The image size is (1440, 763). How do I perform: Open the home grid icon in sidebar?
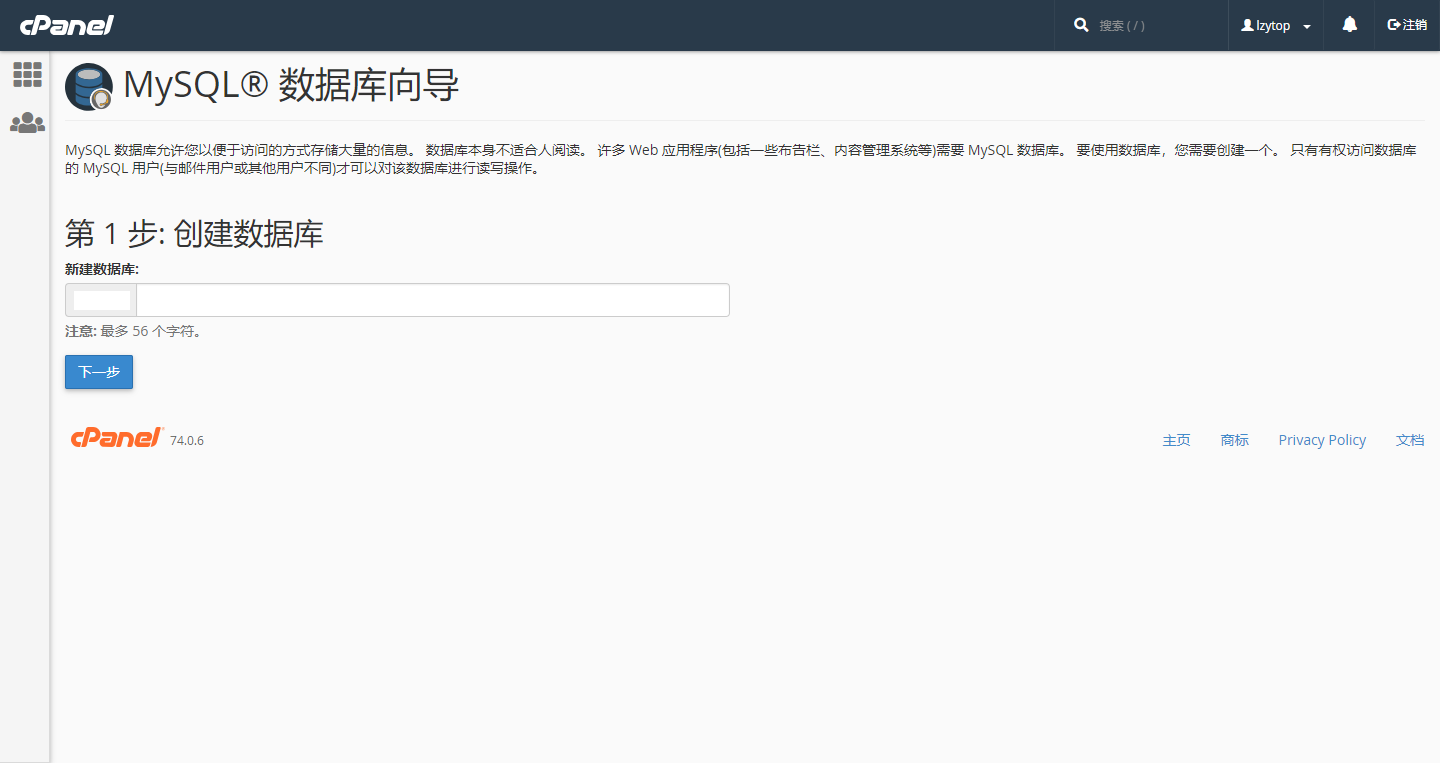[x=27, y=74]
